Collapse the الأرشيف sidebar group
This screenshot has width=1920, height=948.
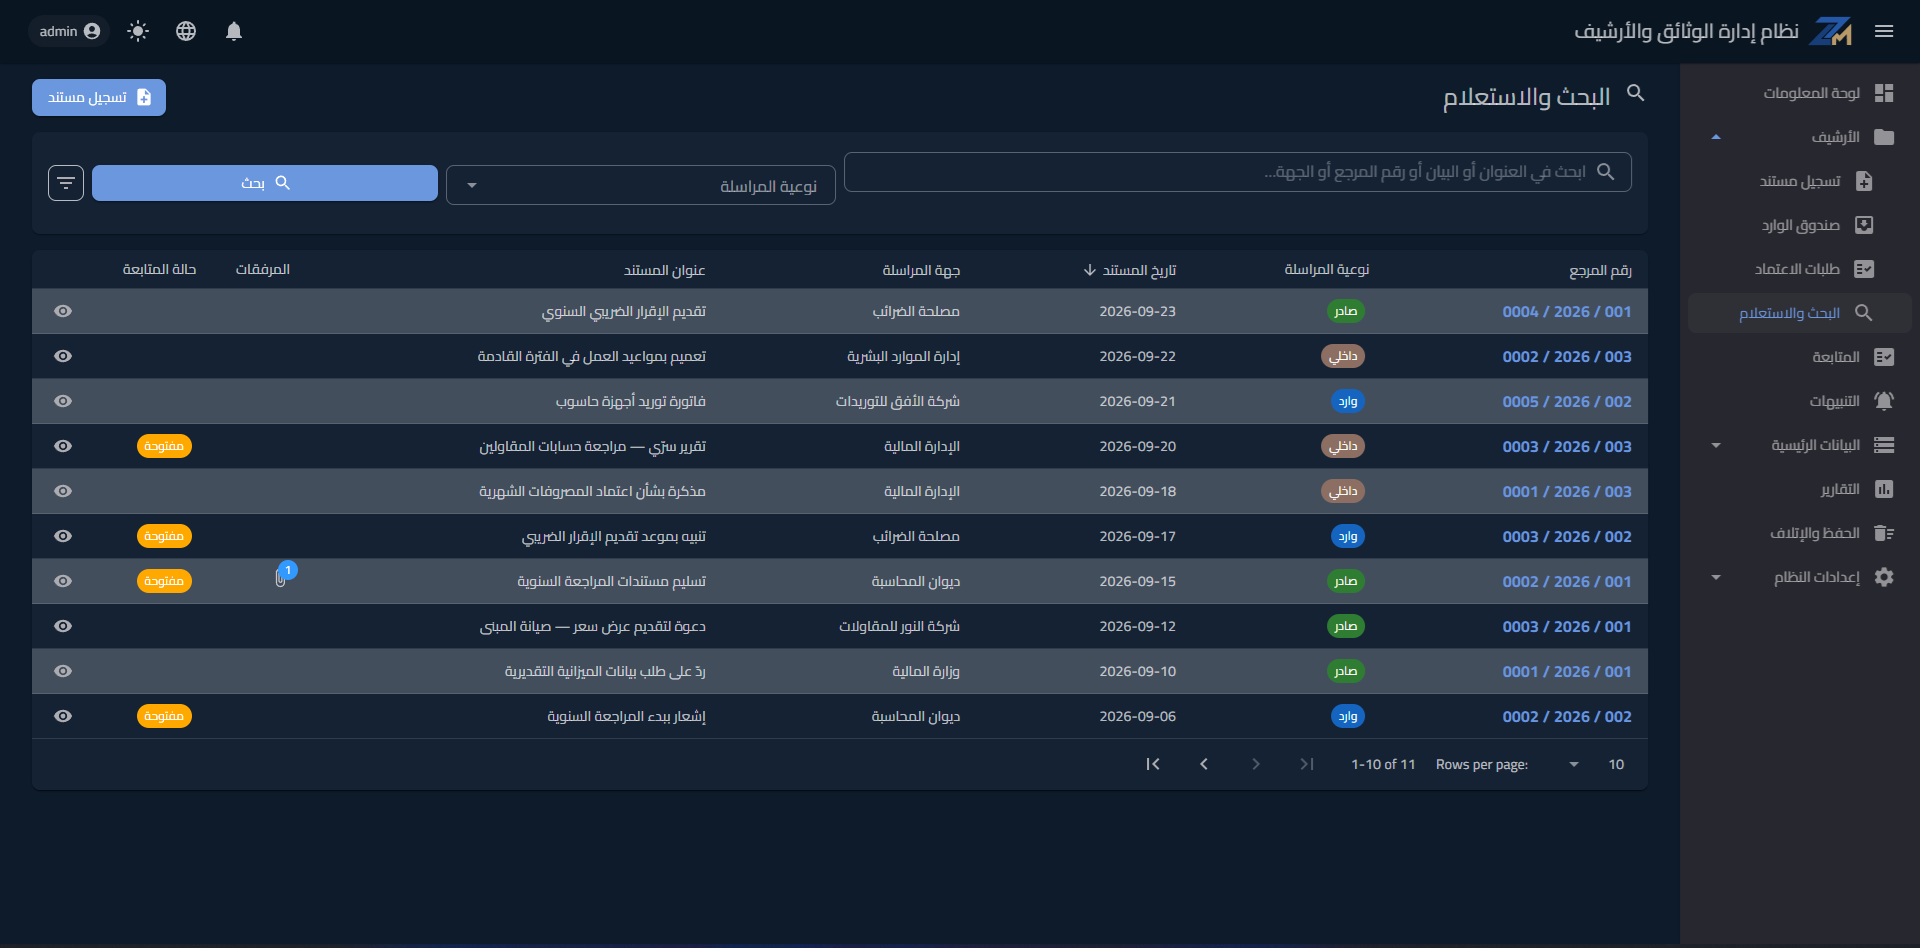1800,137
